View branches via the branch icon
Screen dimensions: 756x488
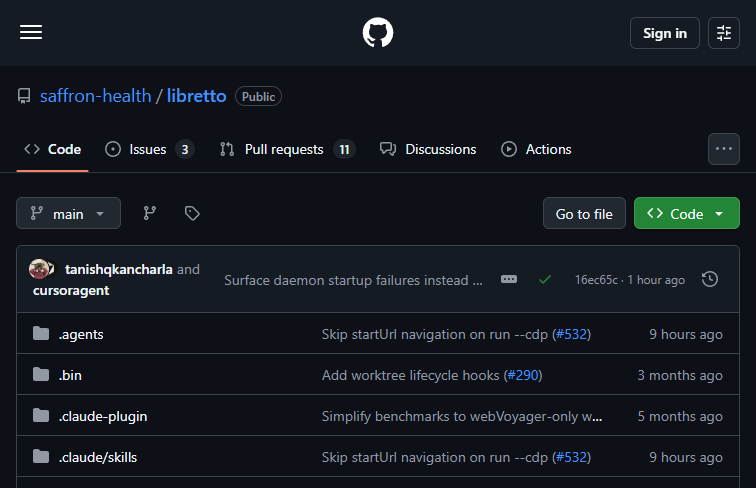pyautogui.click(x=150, y=213)
